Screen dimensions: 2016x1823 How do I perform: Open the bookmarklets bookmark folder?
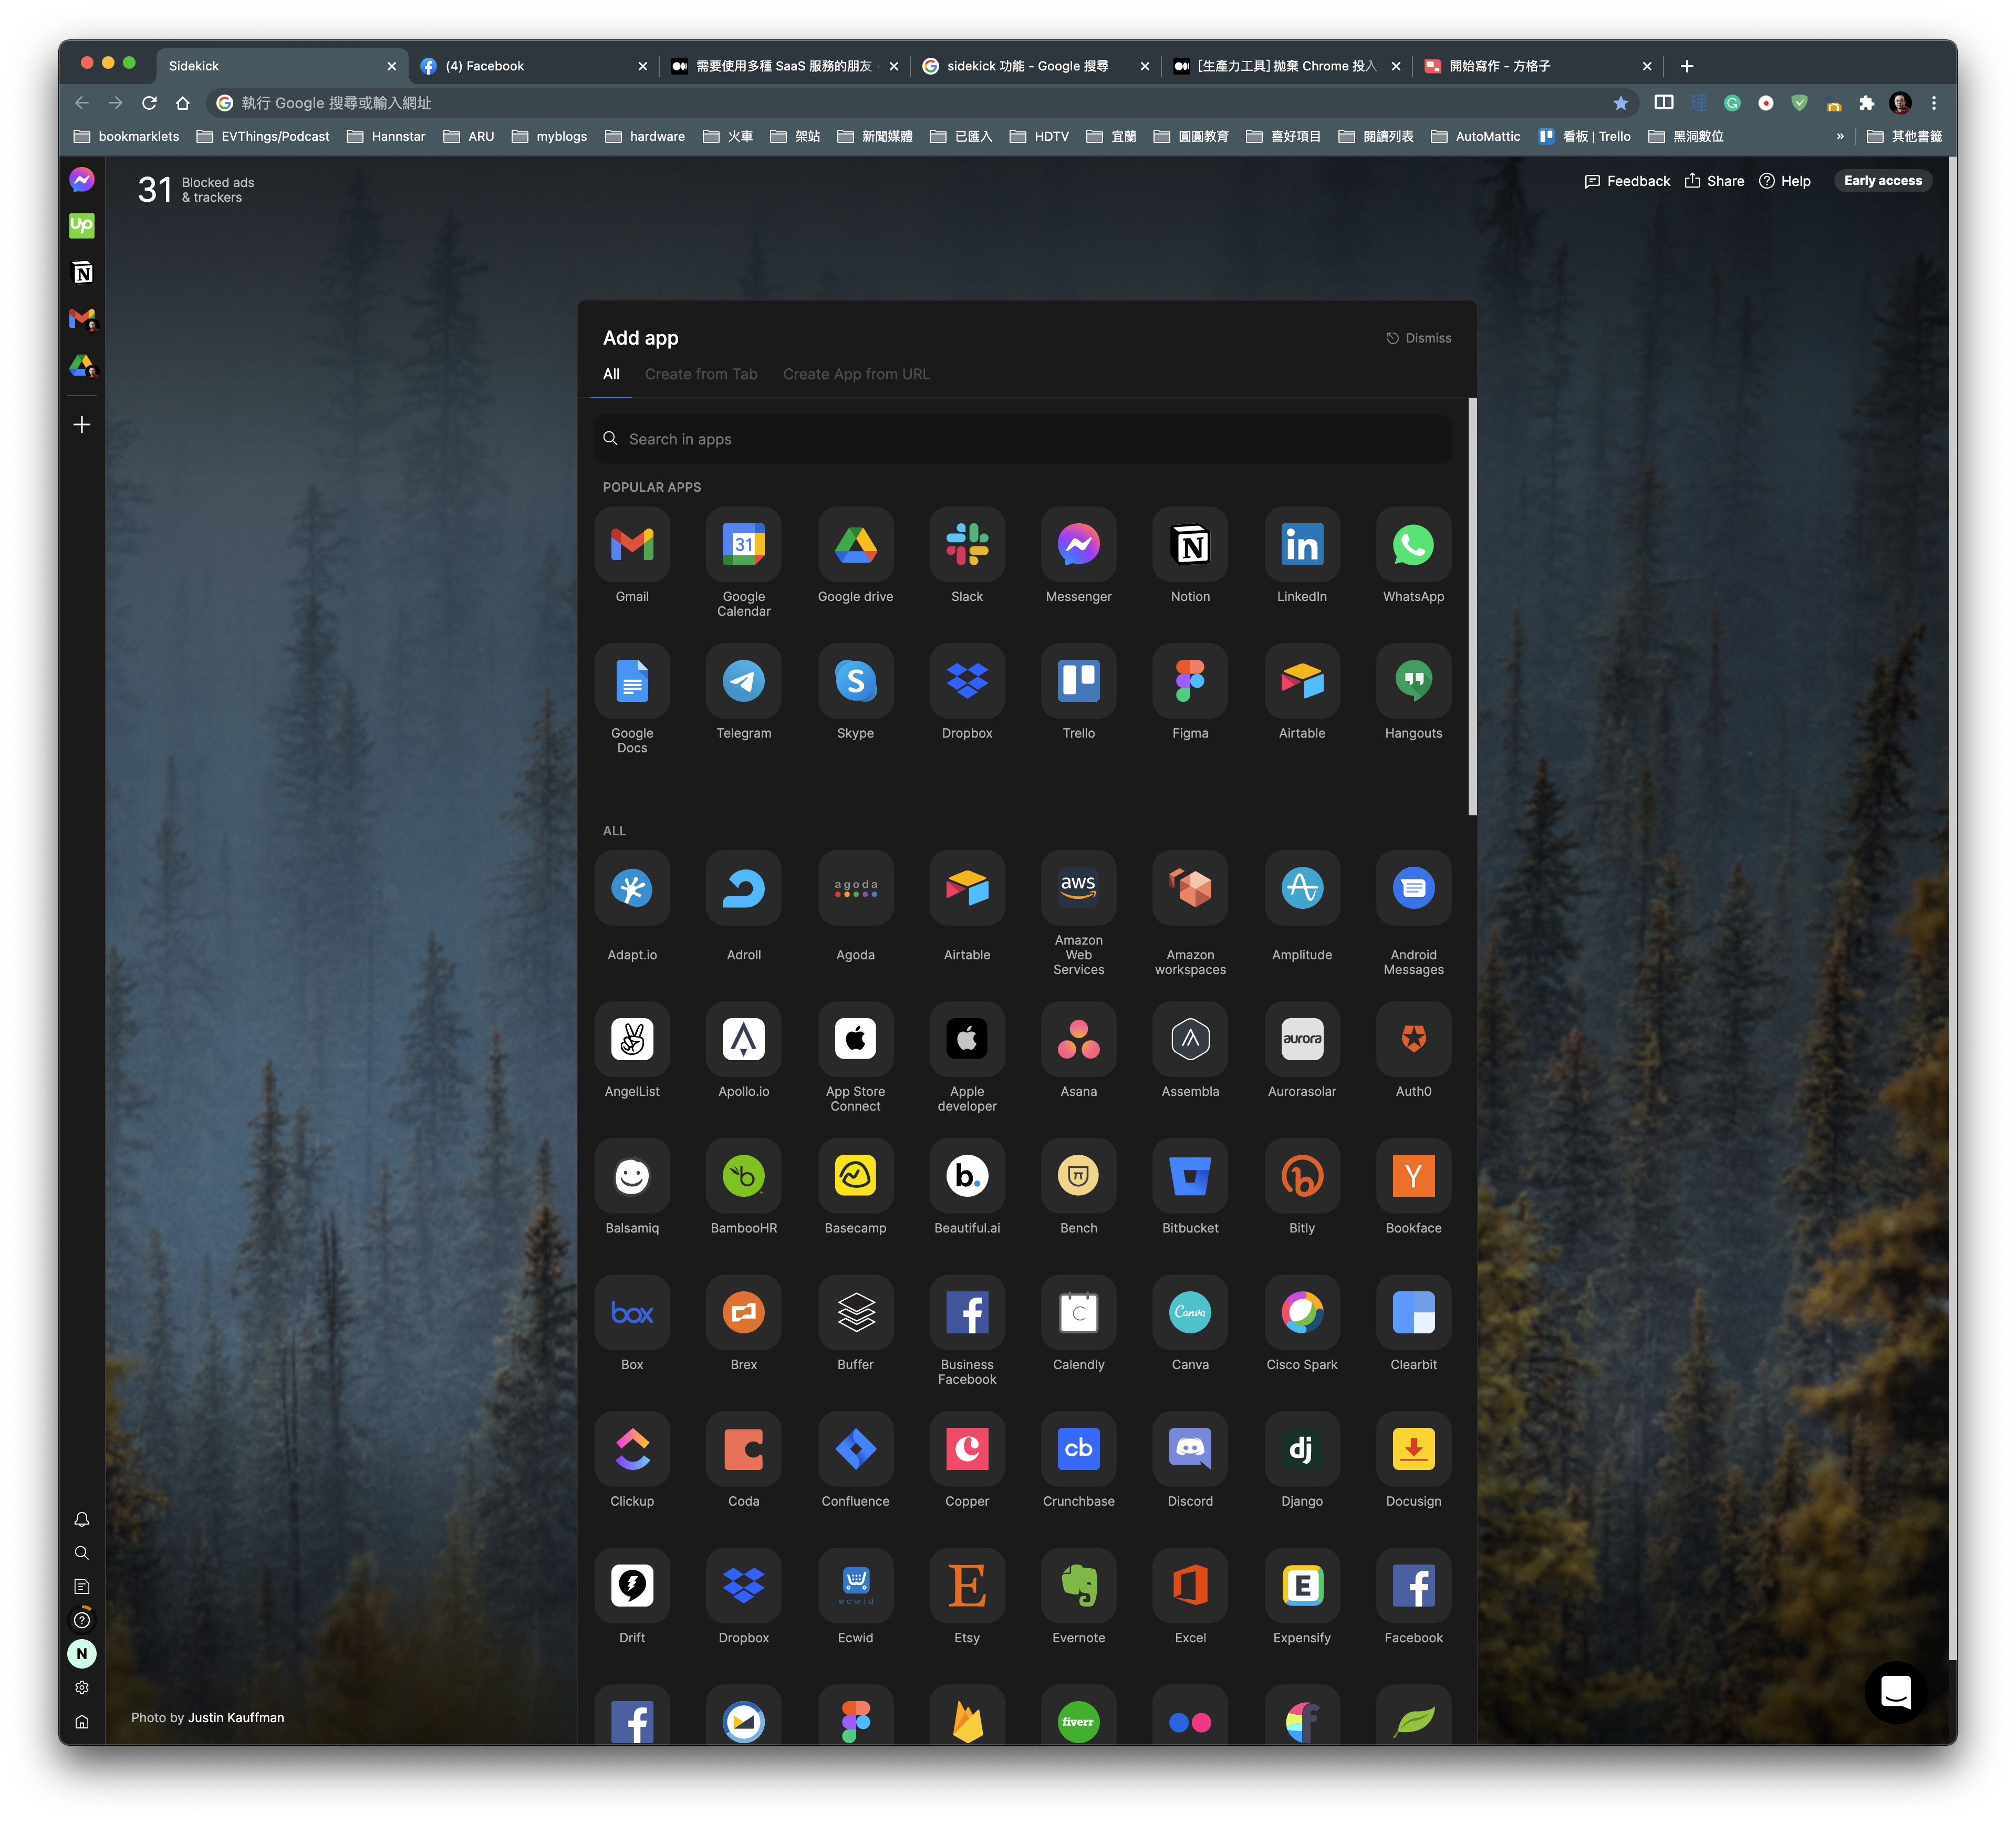click(x=126, y=136)
